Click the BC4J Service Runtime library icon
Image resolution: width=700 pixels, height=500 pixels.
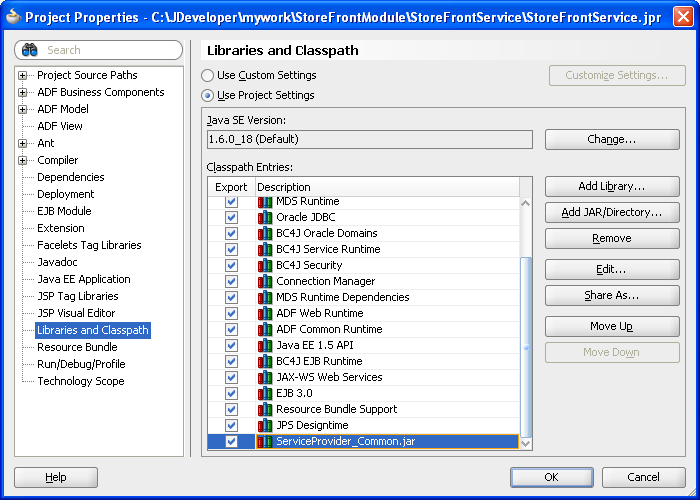[x=265, y=249]
